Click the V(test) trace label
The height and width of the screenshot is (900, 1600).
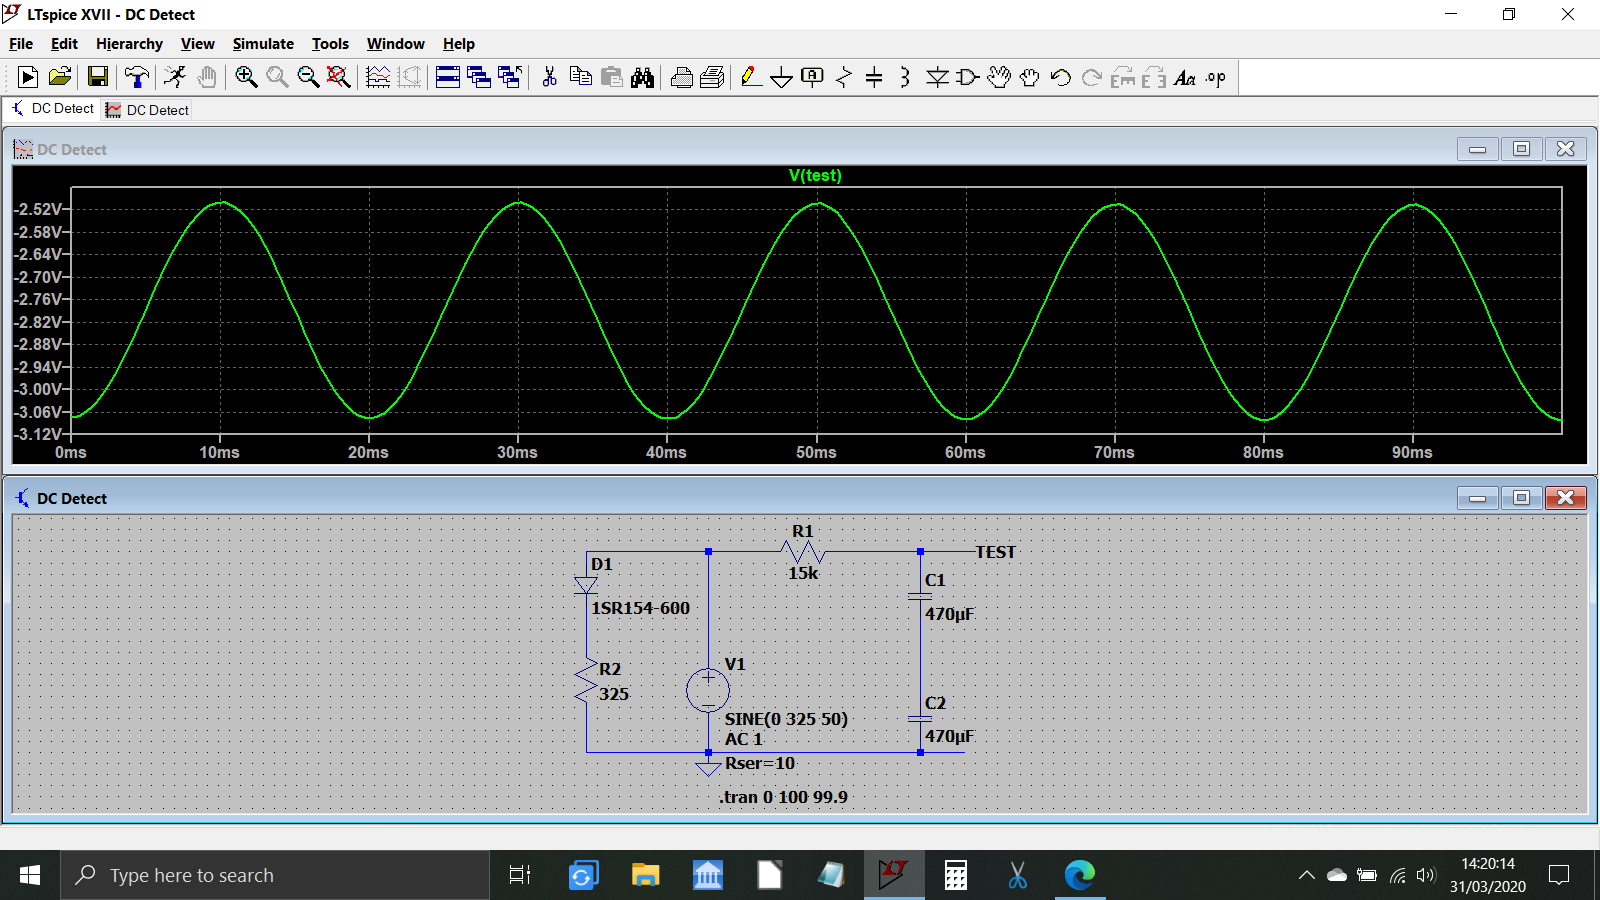(x=815, y=175)
